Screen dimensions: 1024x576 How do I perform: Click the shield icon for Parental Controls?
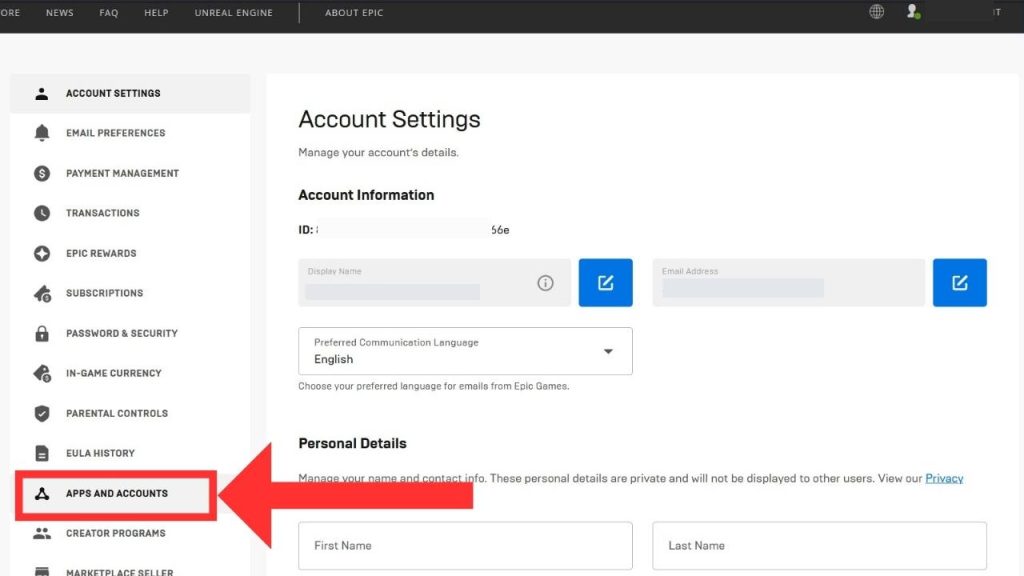pyautogui.click(x=42, y=413)
